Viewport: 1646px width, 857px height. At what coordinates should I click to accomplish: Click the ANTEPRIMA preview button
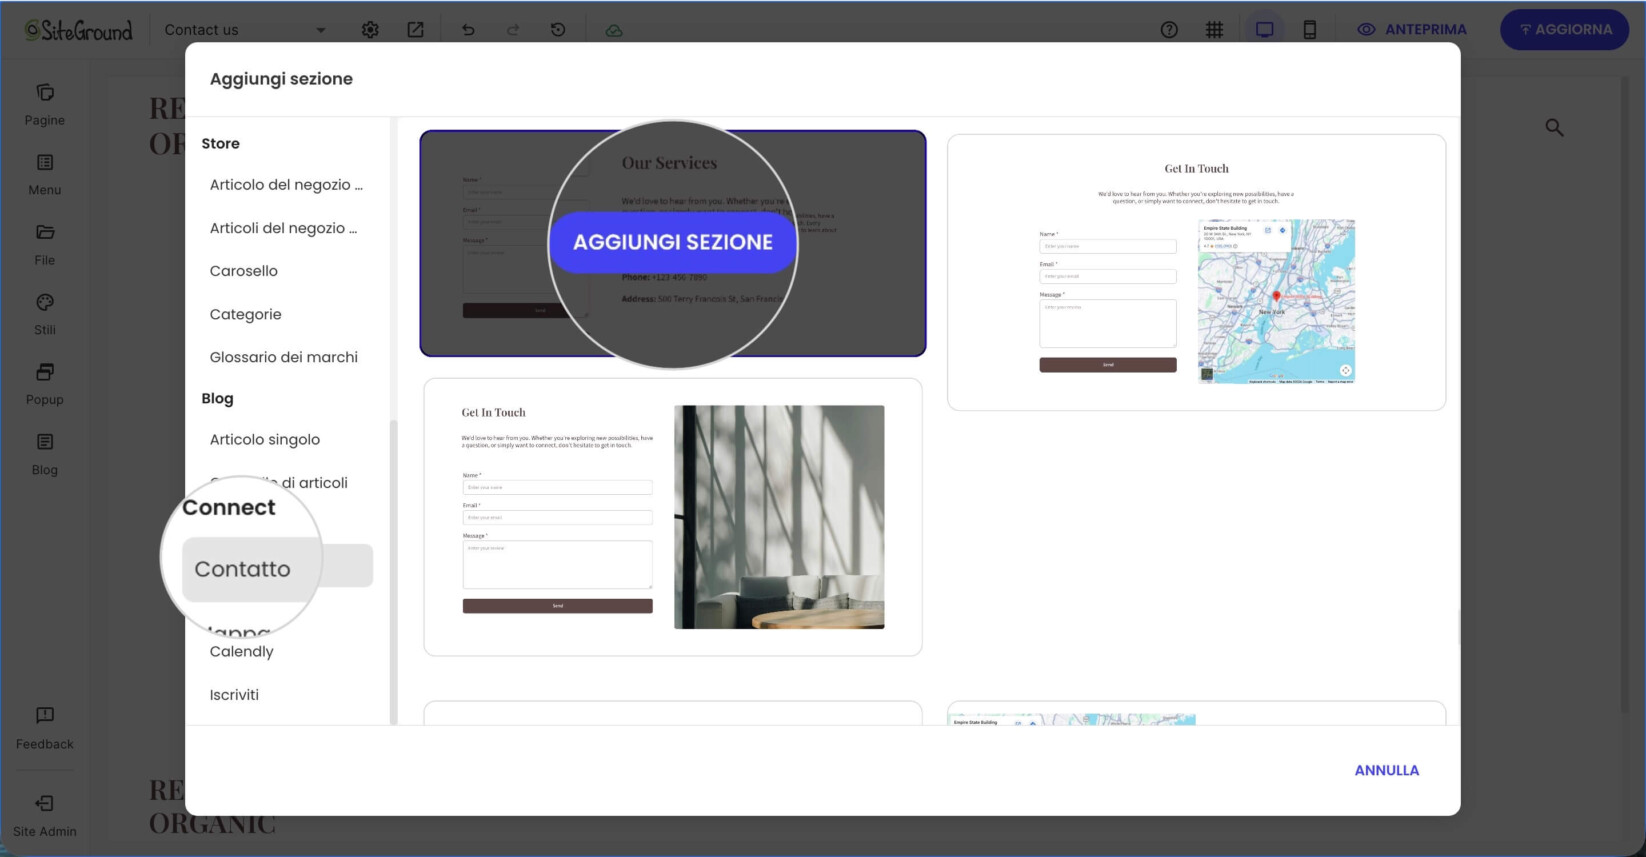[x=1412, y=30]
